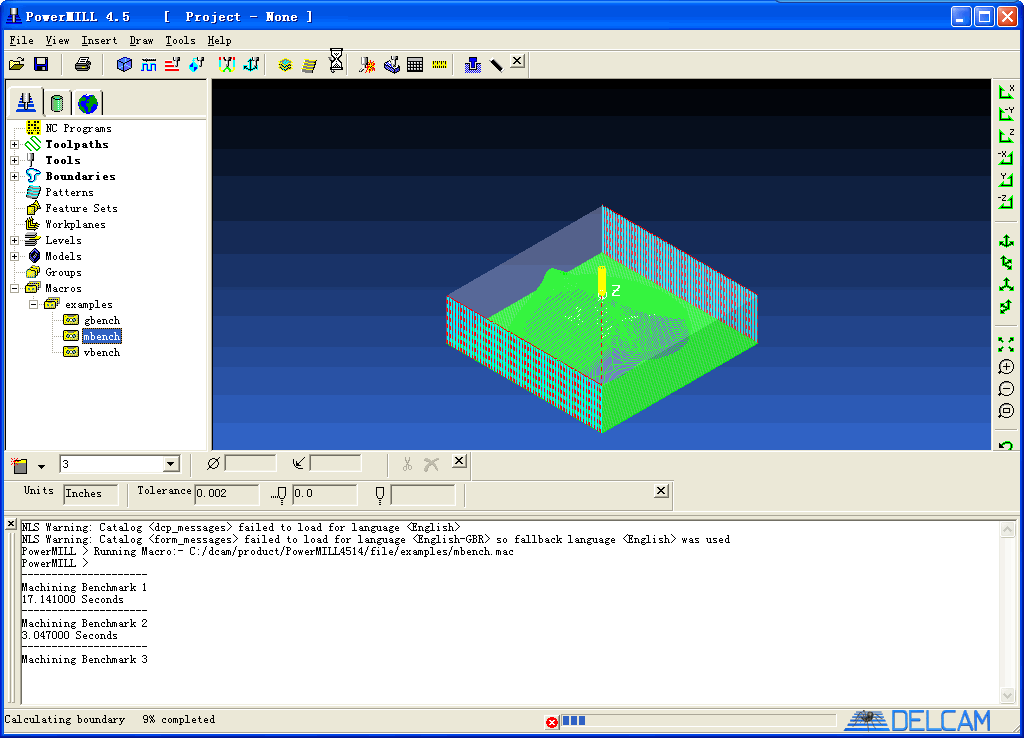Click the tool start point diamond icon
Image resolution: width=1024 pixels, height=738 pixels.
pos(197,64)
